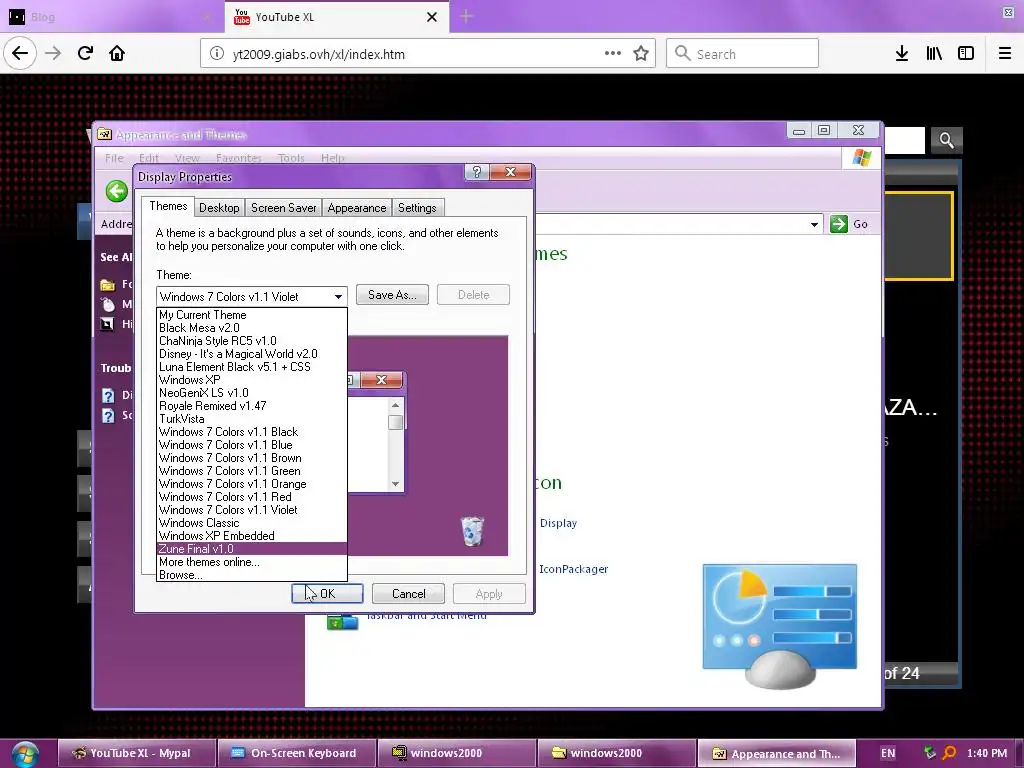Choose the TurkVista theme
Screen dimensions: 1024x768
[x=252, y=419]
